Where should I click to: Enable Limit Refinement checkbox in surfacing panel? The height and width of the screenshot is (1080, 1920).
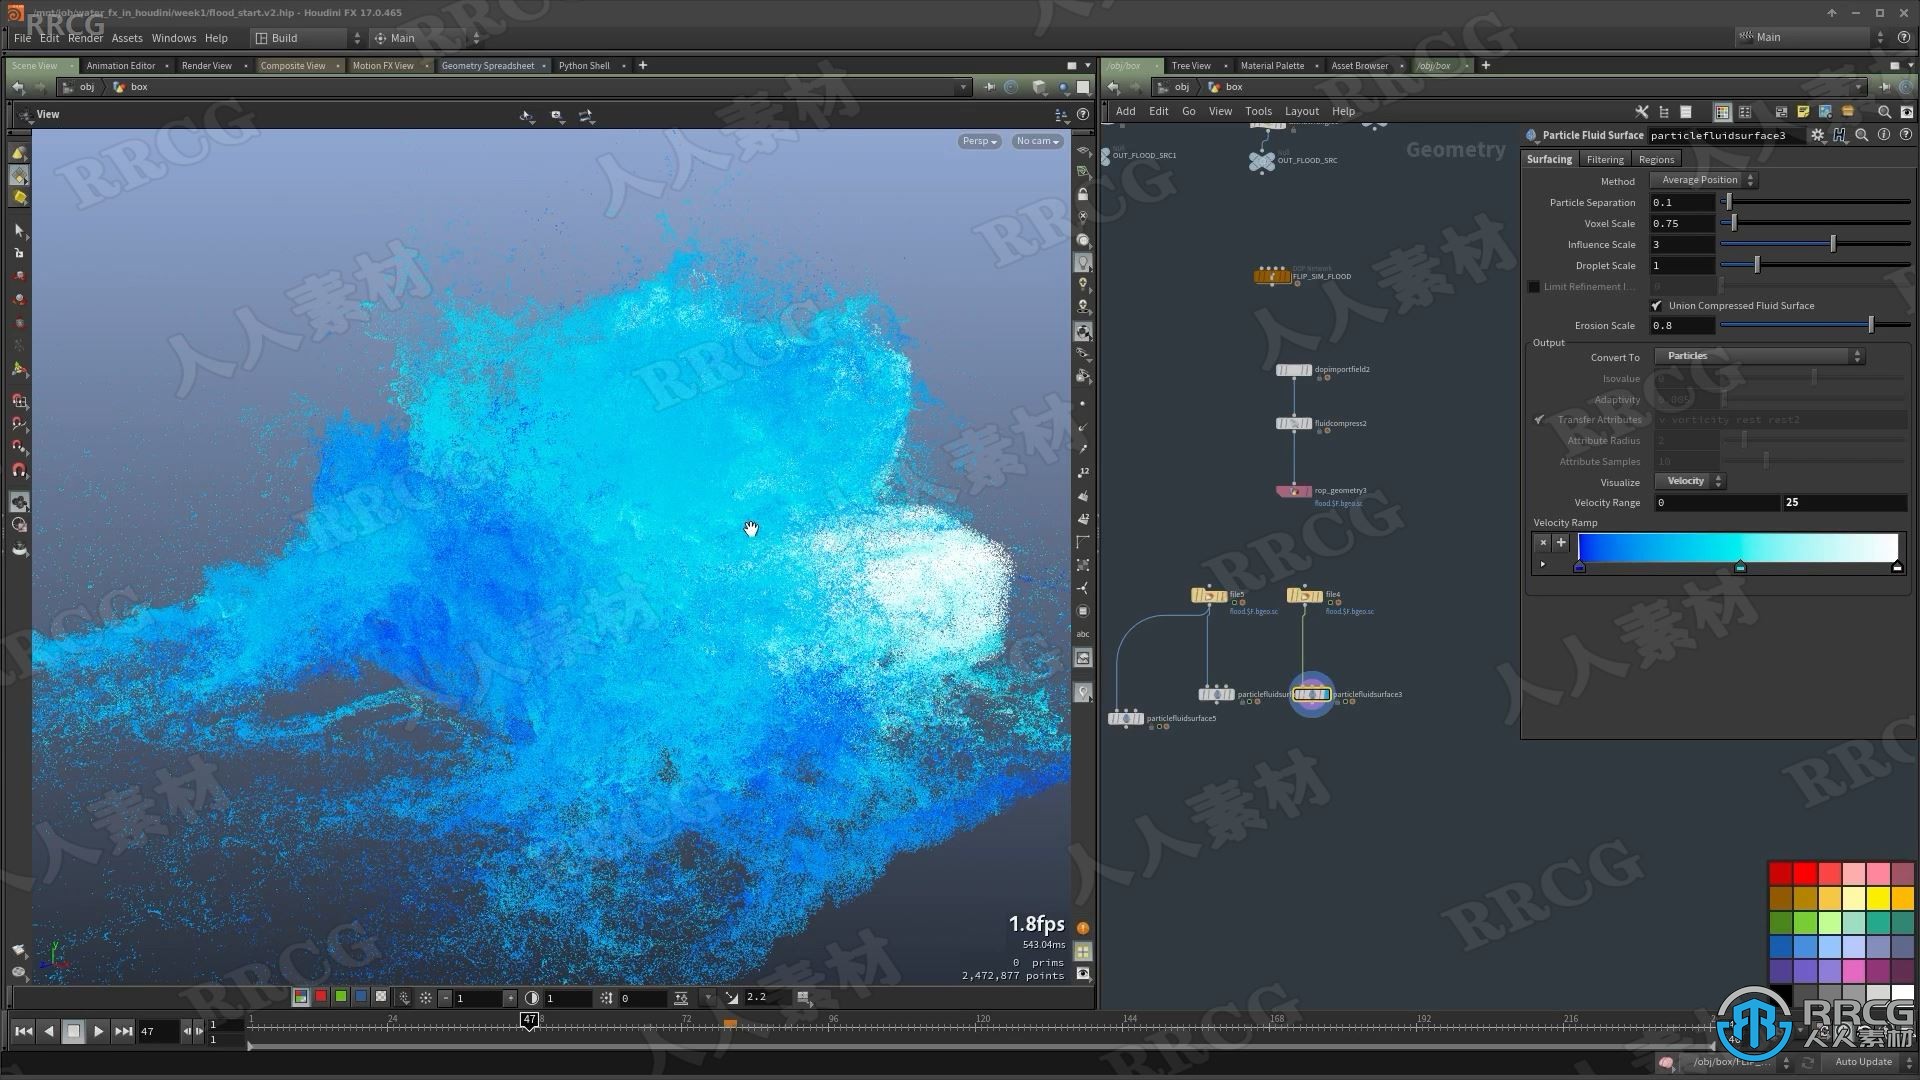click(1535, 285)
